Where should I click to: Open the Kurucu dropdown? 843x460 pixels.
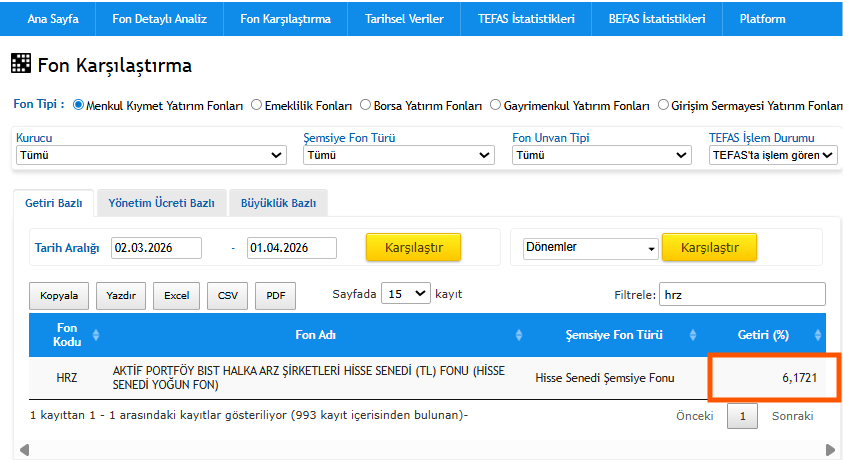[151, 155]
